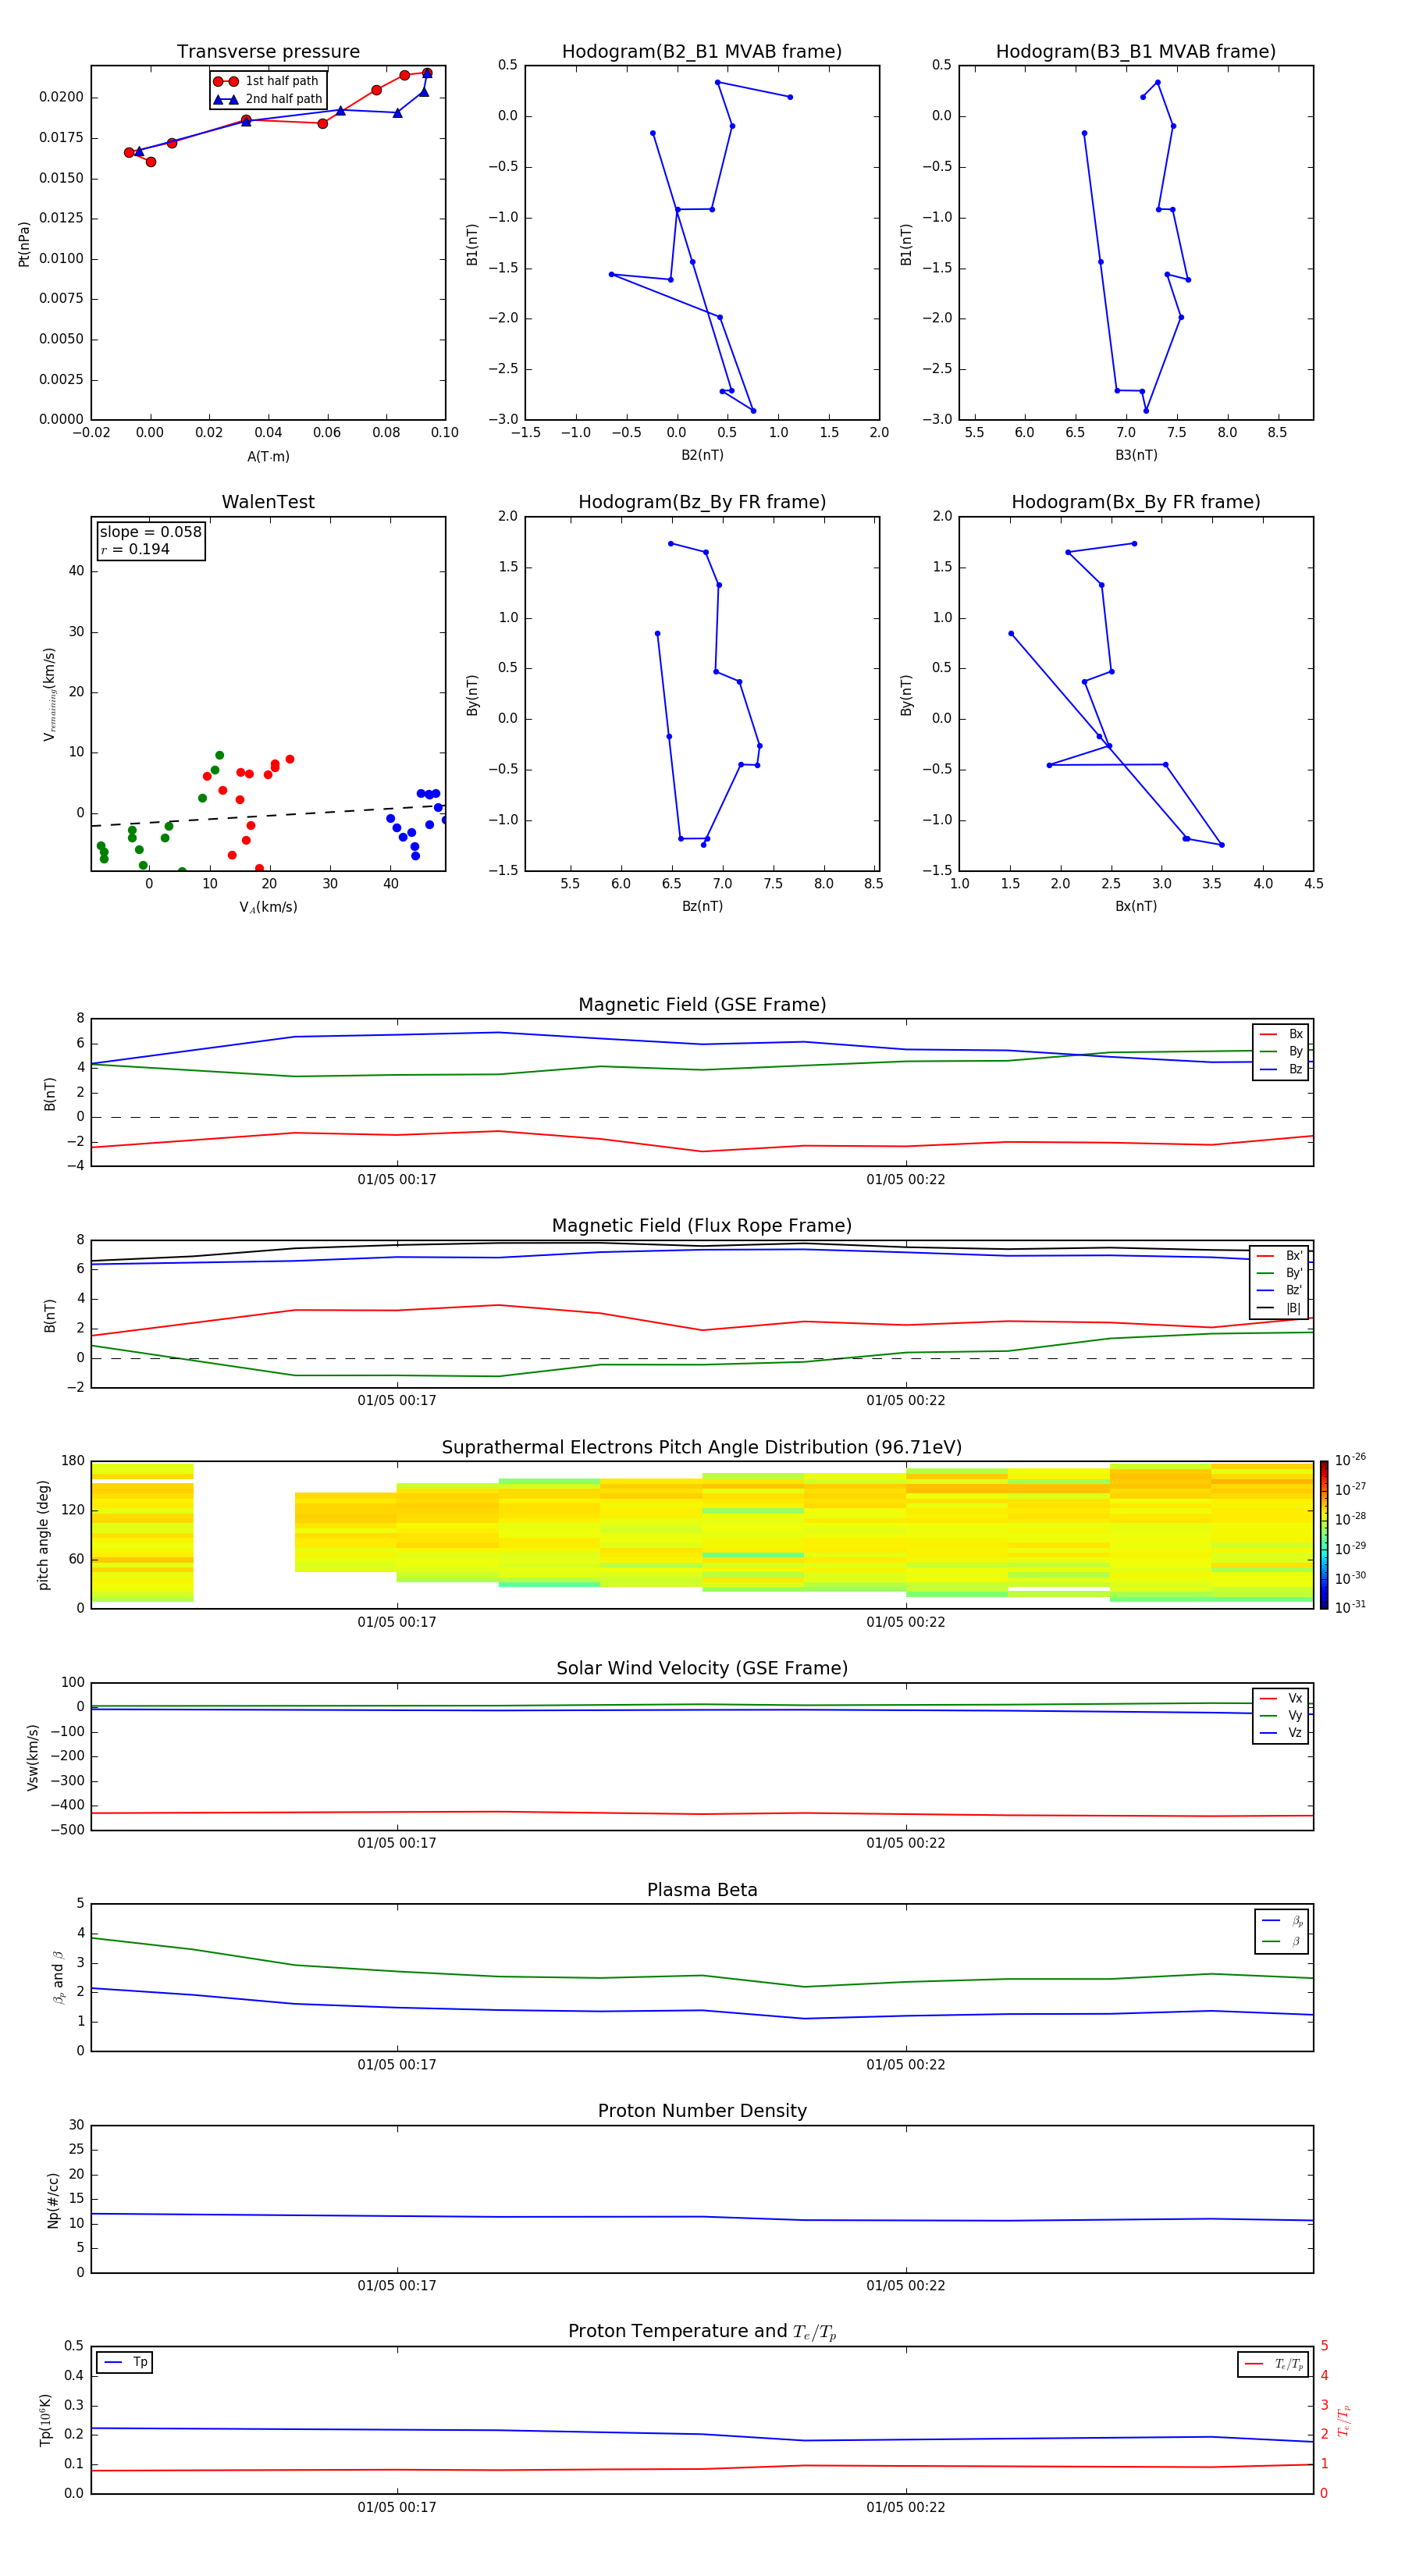
Task: Click the 'VA(km/s)' x-axis label
Action: click(x=268, y=908)
